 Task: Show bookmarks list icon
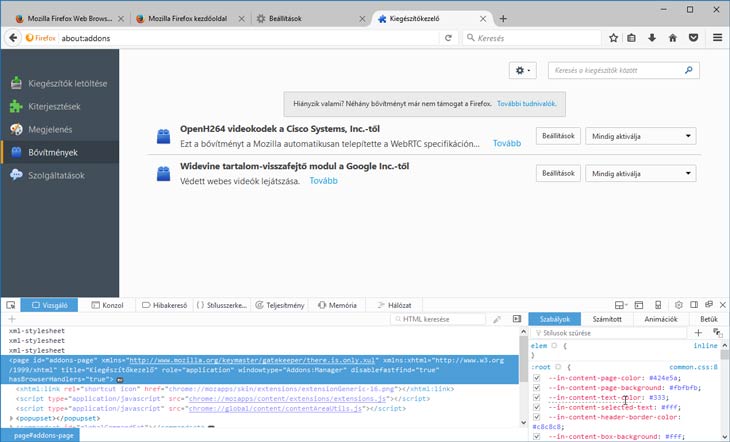pyautogui.click(x=631, y=38)
